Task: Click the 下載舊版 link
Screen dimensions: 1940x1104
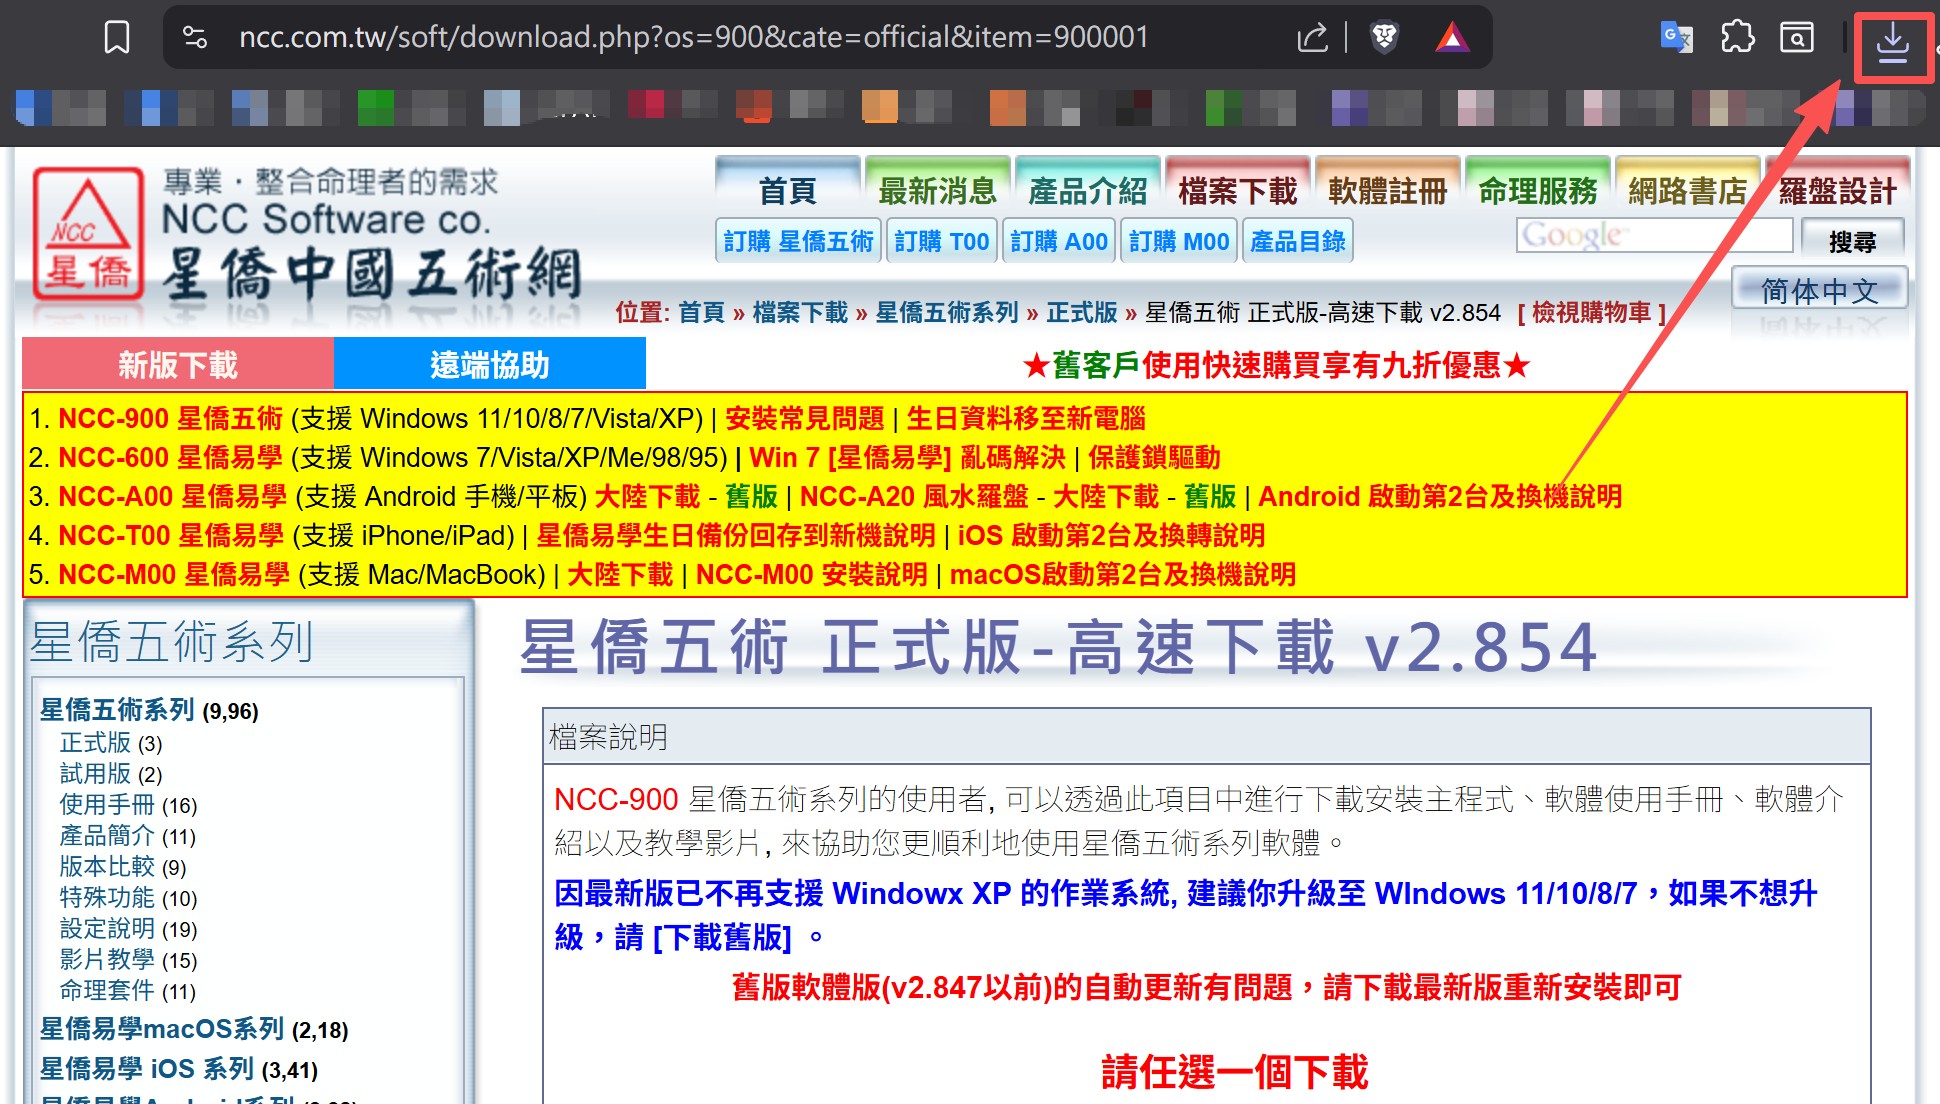Action: click(x=722, y=937)
